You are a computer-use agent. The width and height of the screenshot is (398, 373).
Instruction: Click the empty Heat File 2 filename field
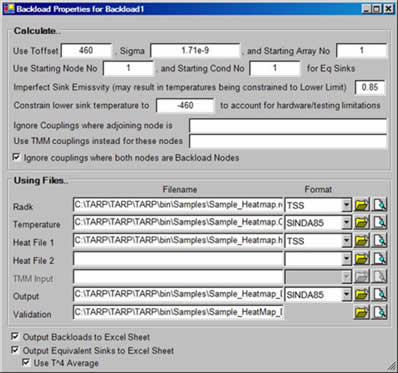point(178,258)
